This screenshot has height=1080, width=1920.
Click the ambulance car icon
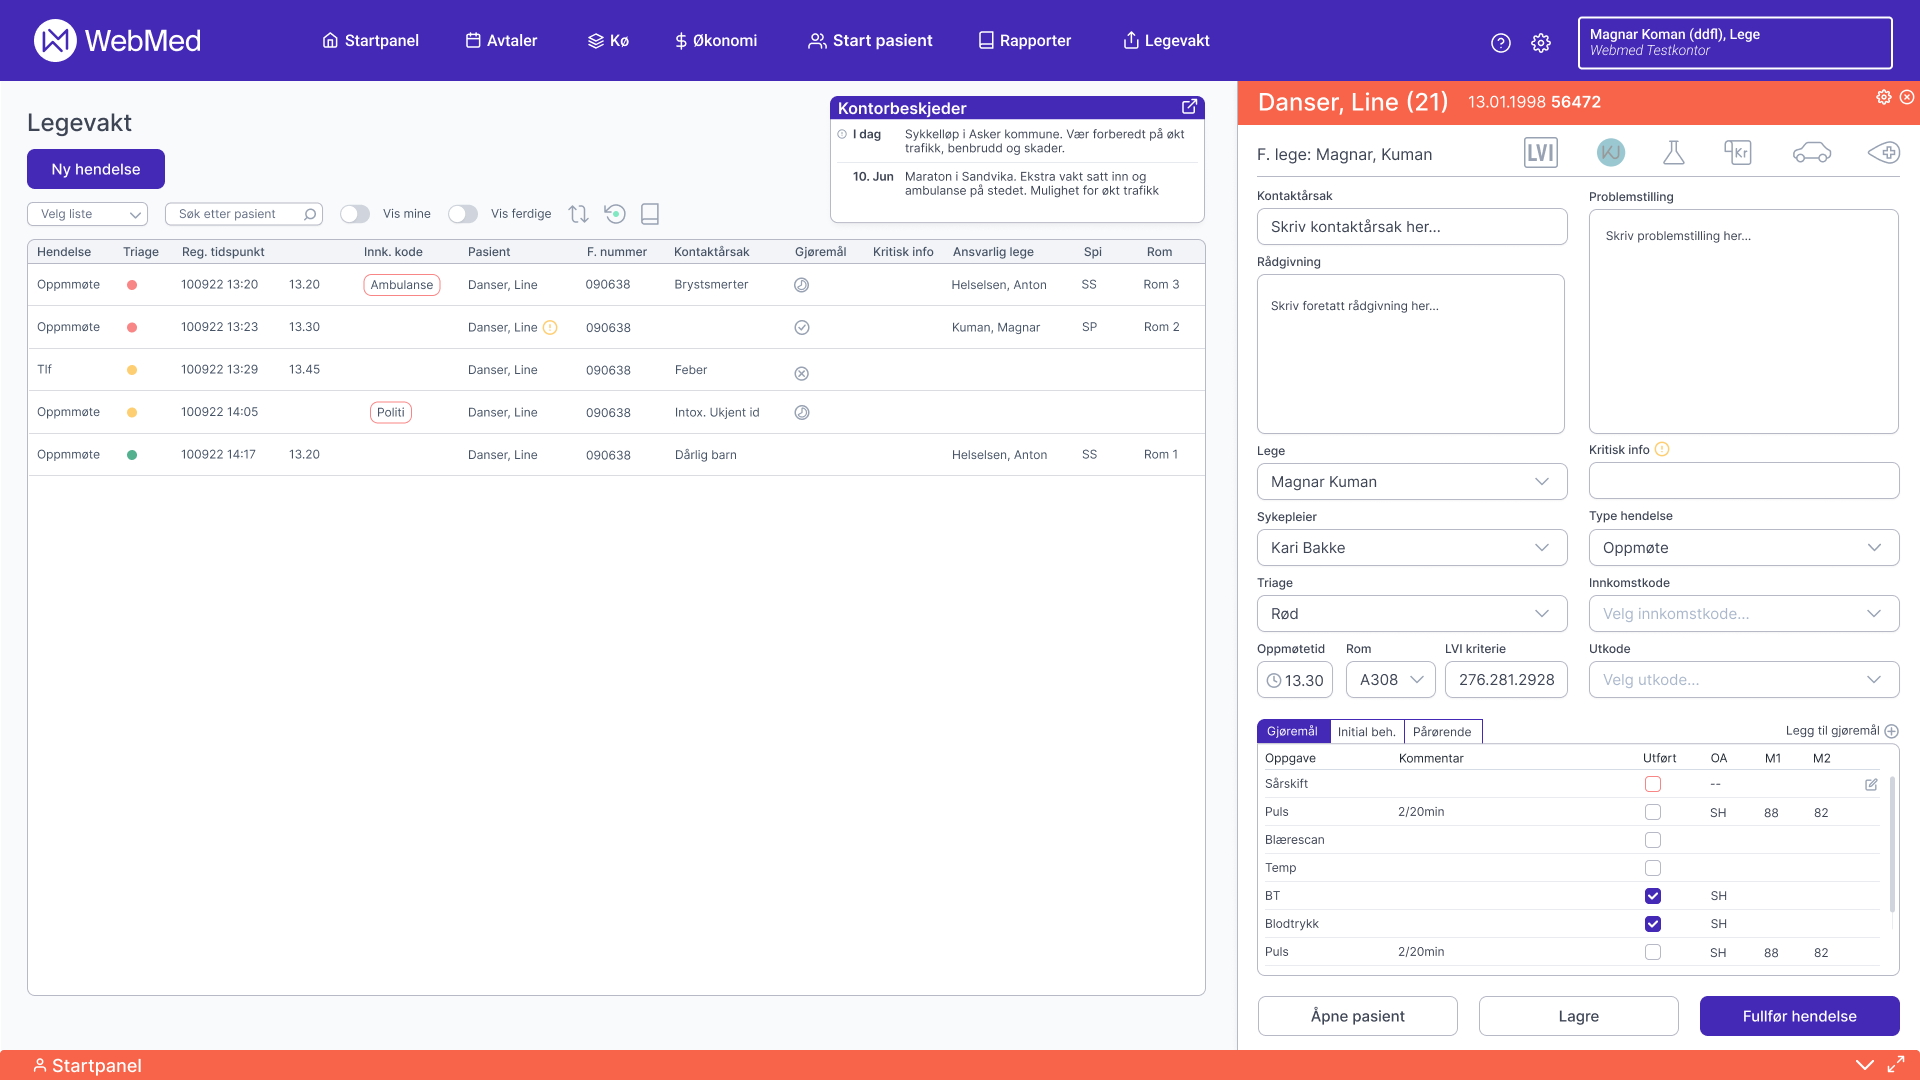click(1811, 153)
